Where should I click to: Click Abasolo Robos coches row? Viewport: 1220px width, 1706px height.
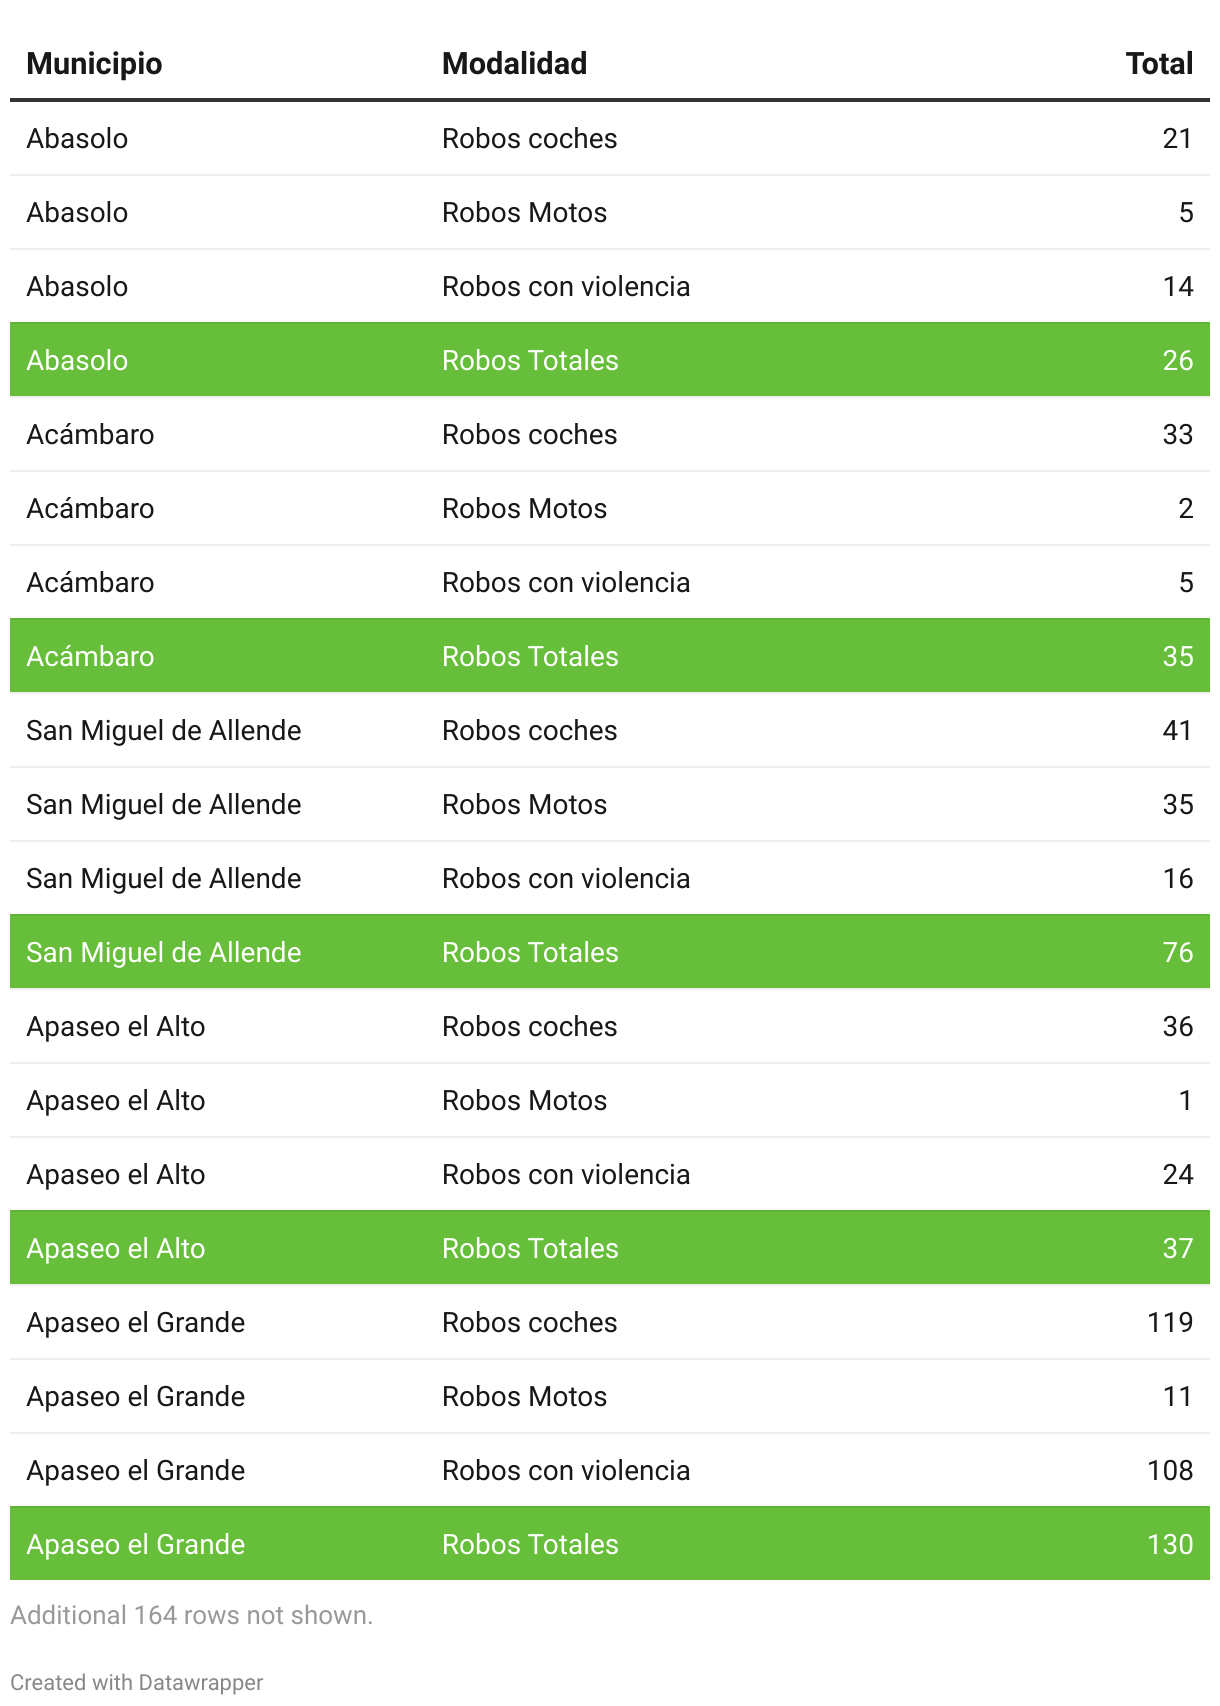click(x=609, y=138)
